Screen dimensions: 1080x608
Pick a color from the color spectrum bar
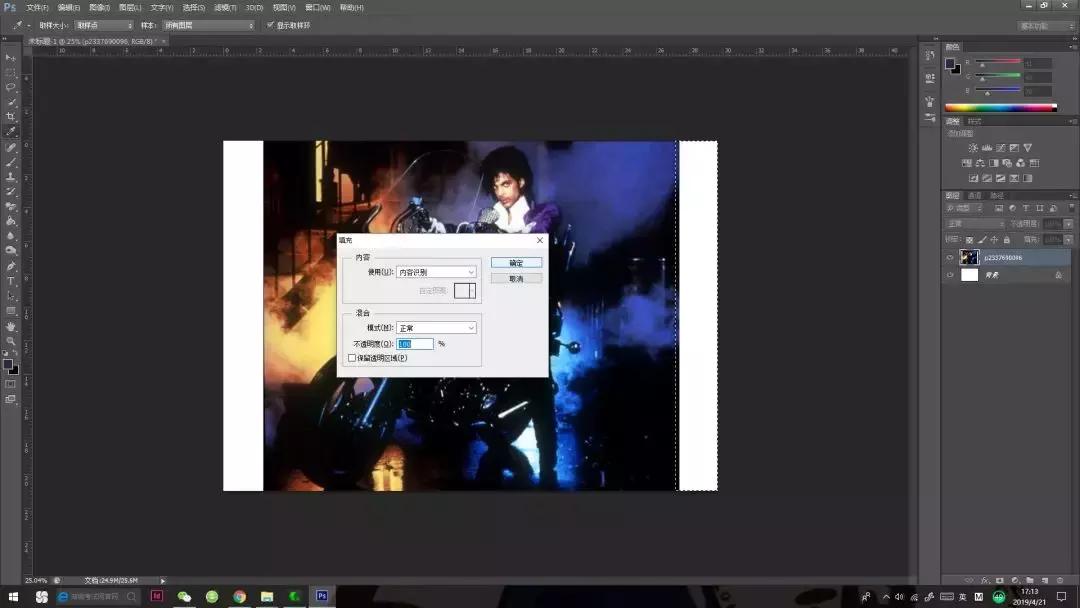point(1000,107)
